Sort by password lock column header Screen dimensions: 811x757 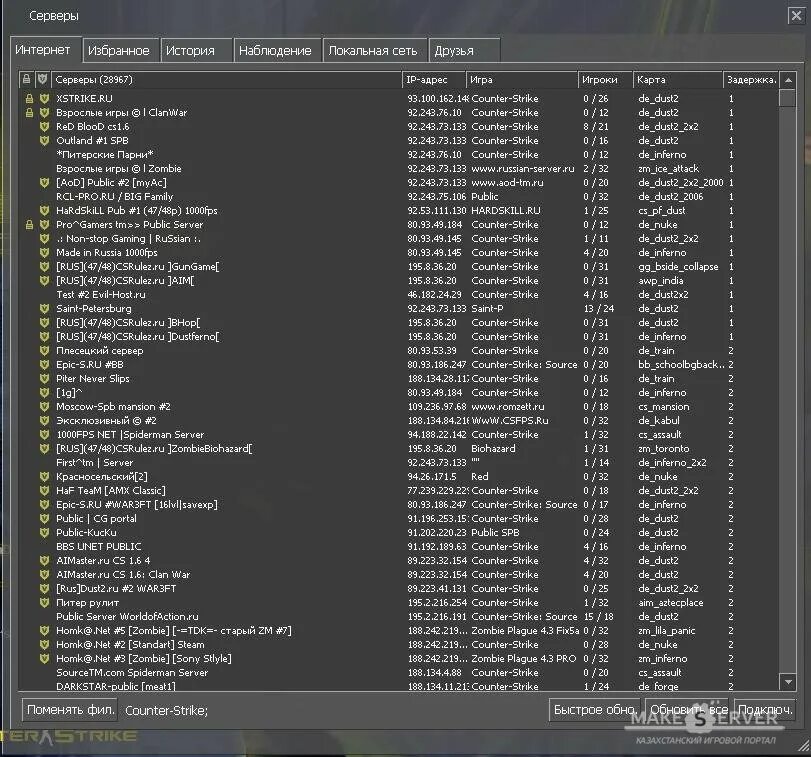click(x=26, y=80)
